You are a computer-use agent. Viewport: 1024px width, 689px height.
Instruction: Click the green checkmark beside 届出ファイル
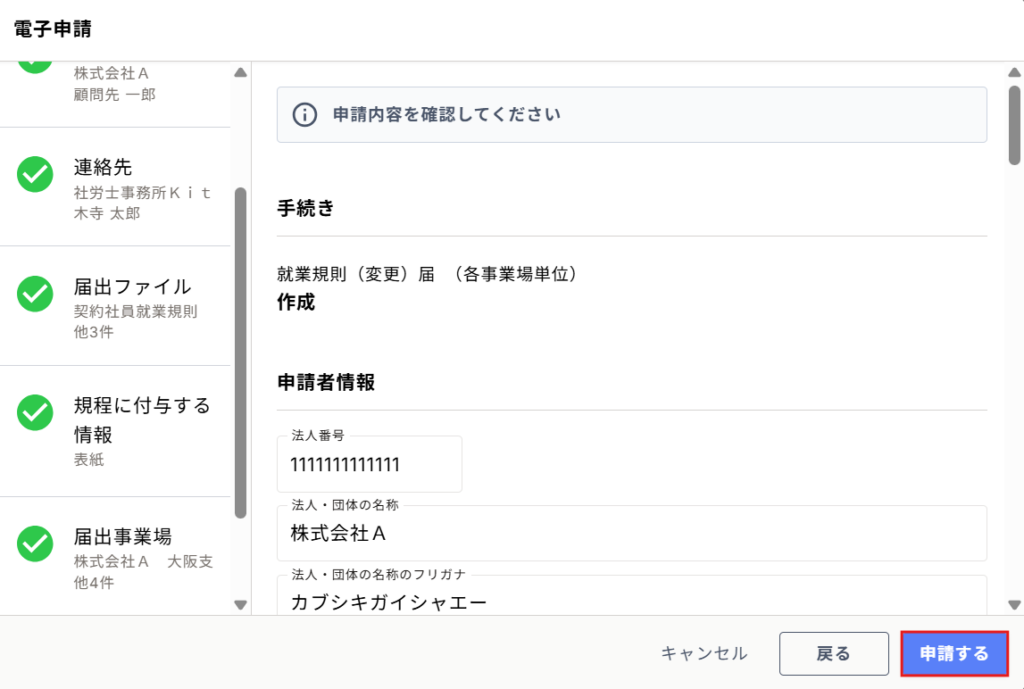coord(35,294)
